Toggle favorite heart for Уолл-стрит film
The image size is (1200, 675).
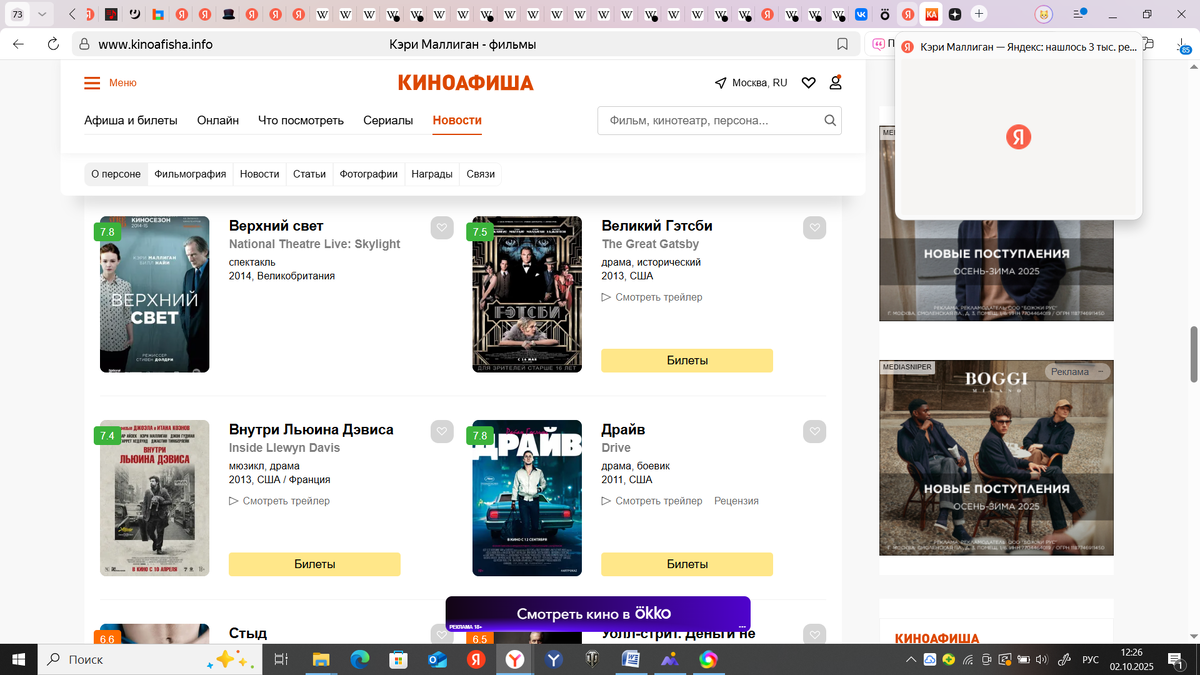pyautogui.click(x=815, y=634)
